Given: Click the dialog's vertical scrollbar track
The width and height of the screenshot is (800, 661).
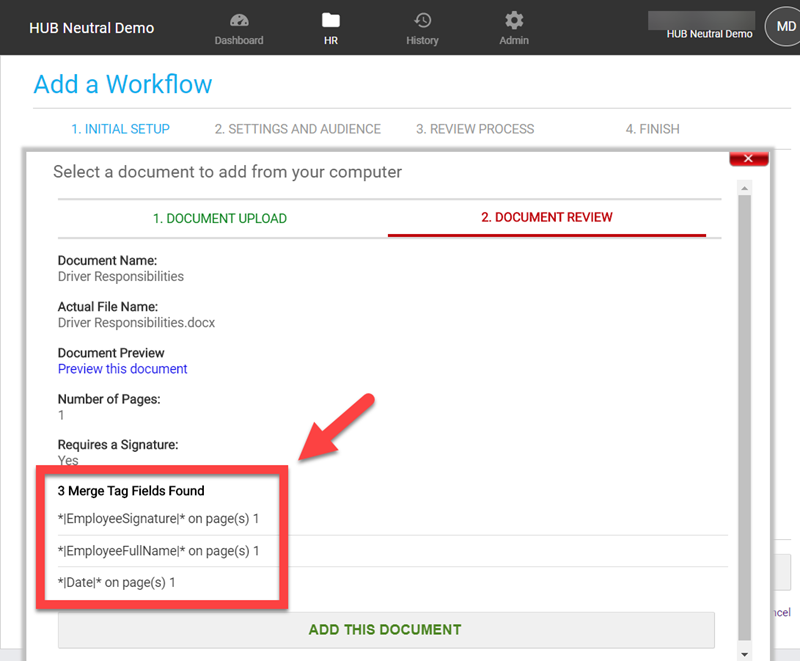Looking at the screenshot, I should 743,420.
